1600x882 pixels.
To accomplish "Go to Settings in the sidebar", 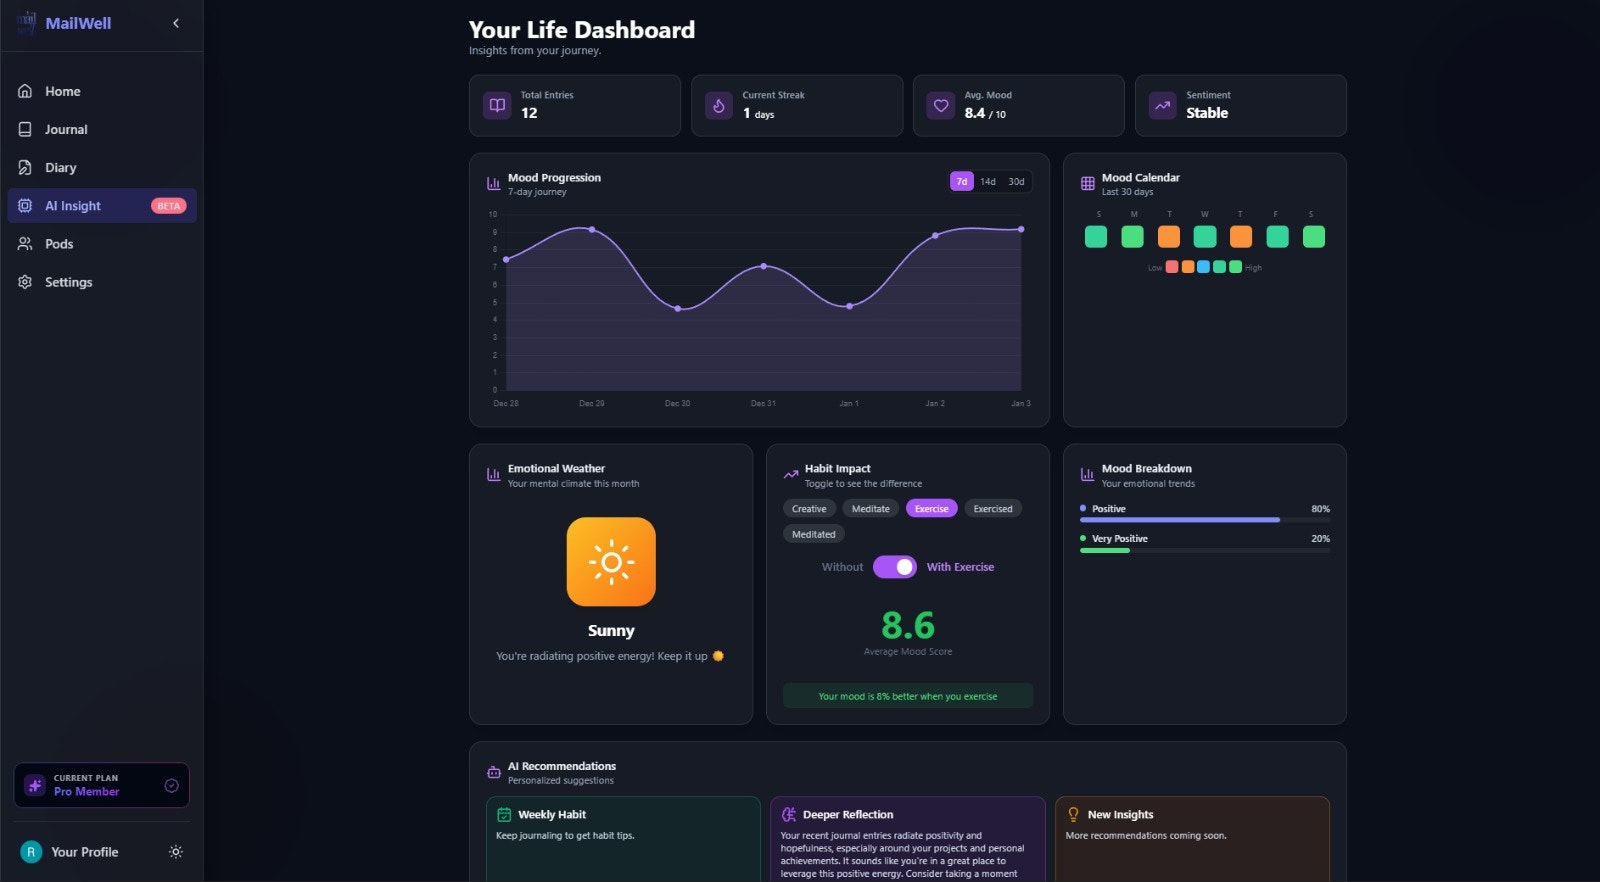I will coord(68,282).
